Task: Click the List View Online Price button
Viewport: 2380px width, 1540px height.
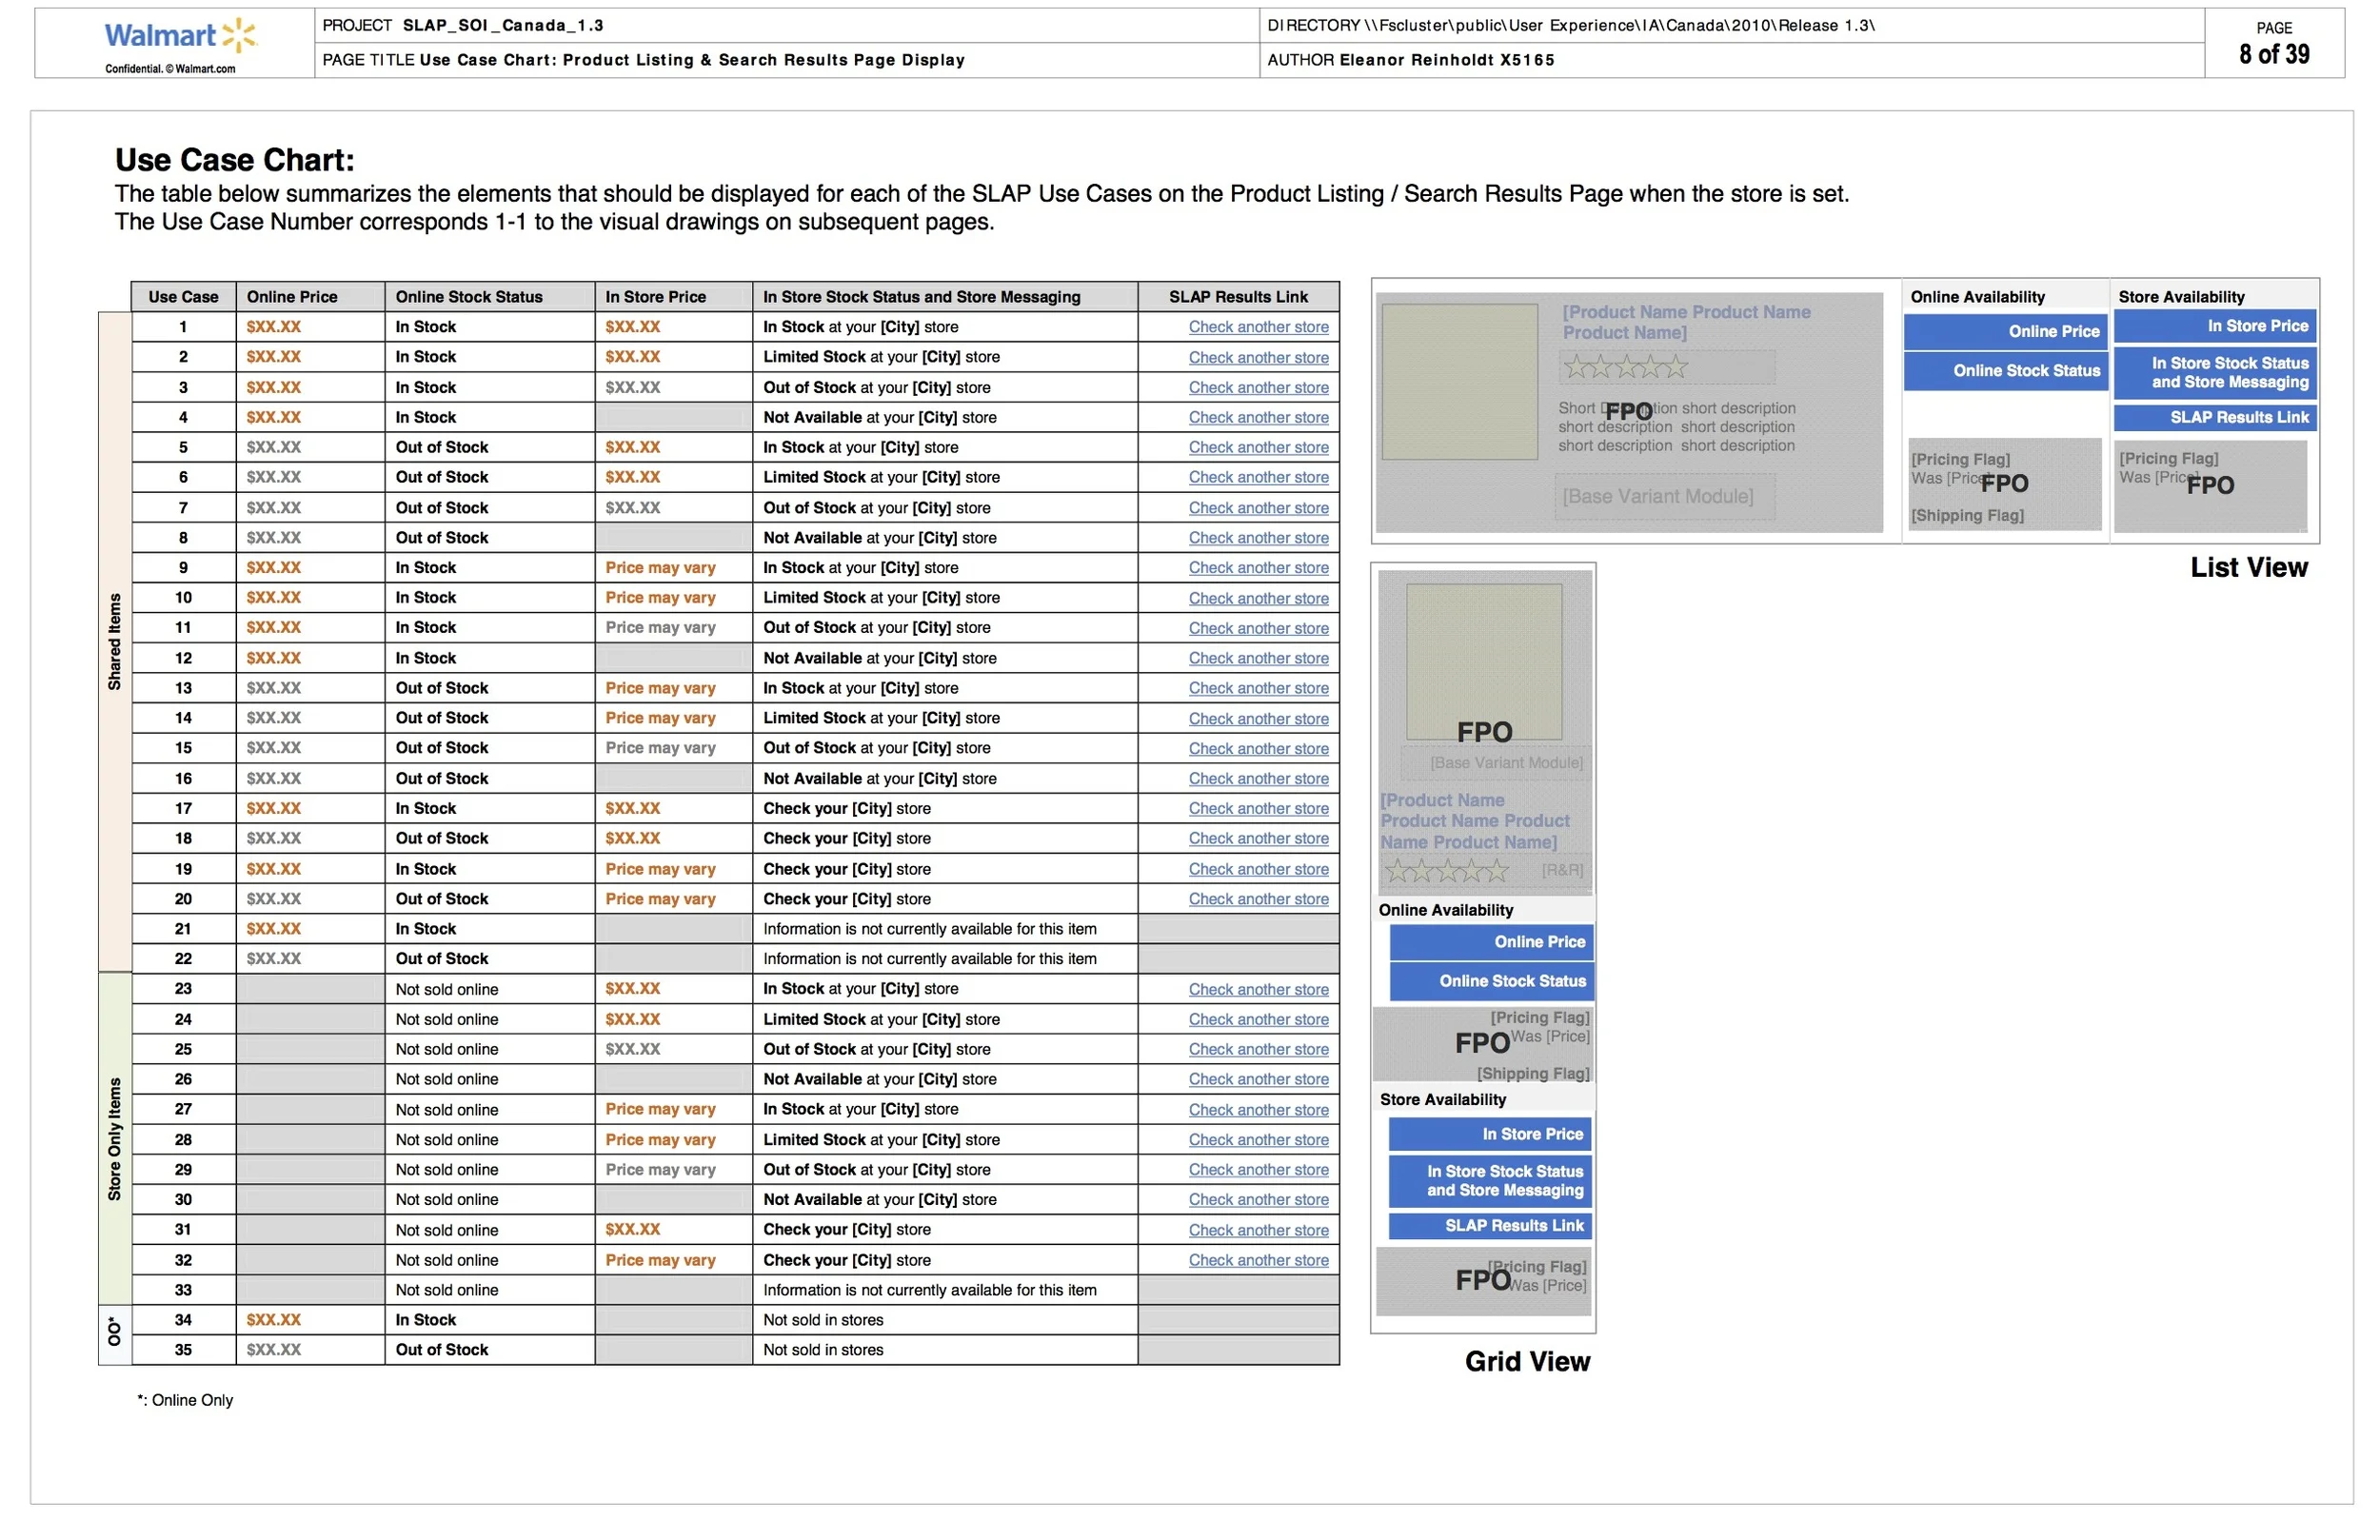Action: [2005, 331]
